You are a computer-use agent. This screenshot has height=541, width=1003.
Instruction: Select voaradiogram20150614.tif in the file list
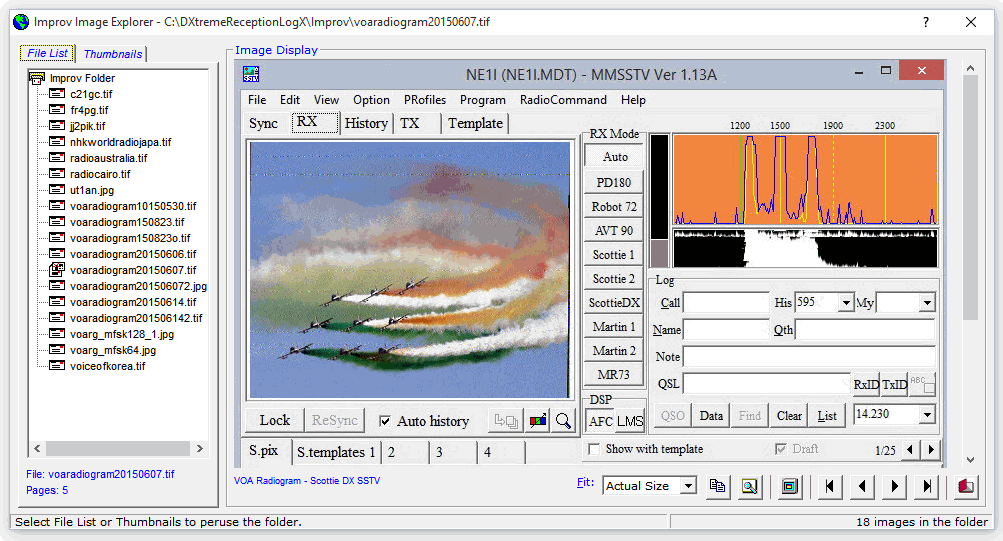point(133,302)
